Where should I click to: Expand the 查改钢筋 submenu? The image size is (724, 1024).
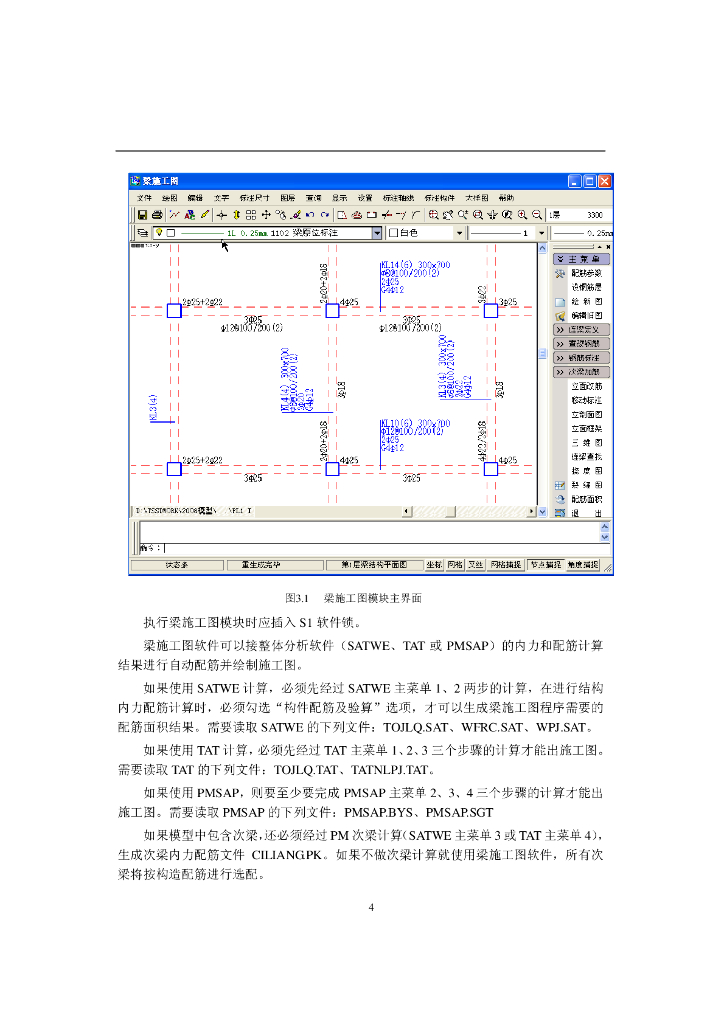click(x=581, y=344)
